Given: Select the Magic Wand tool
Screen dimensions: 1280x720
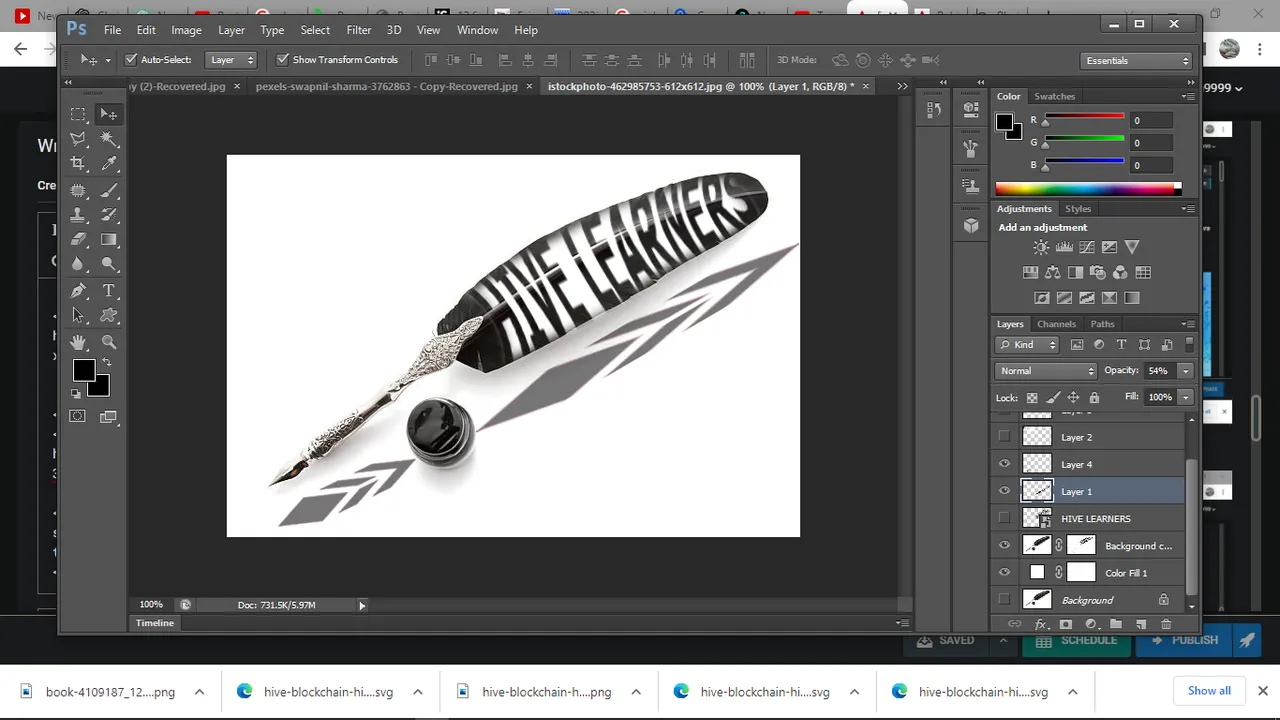Looking at the screenshot, I should (109, 139).
